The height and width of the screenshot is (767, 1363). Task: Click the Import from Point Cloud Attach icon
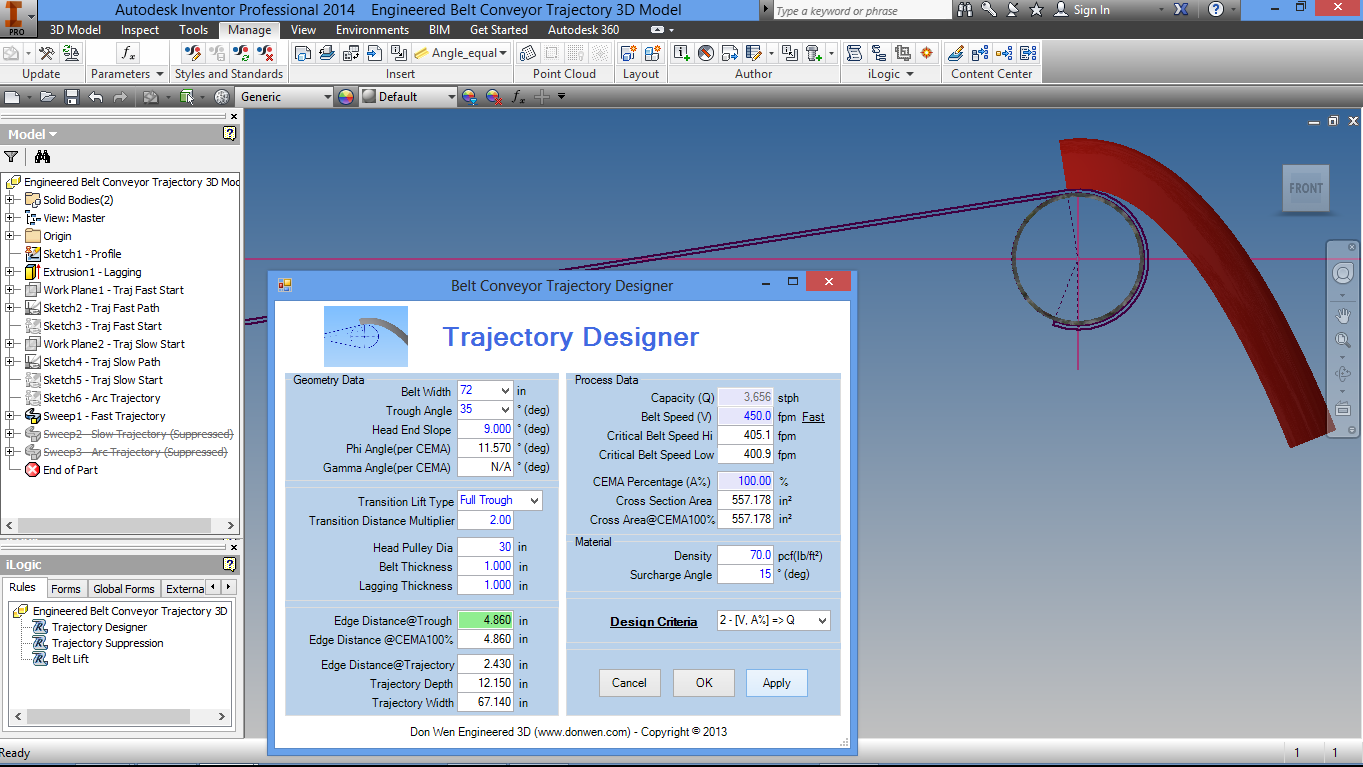[x=527, y=53]
